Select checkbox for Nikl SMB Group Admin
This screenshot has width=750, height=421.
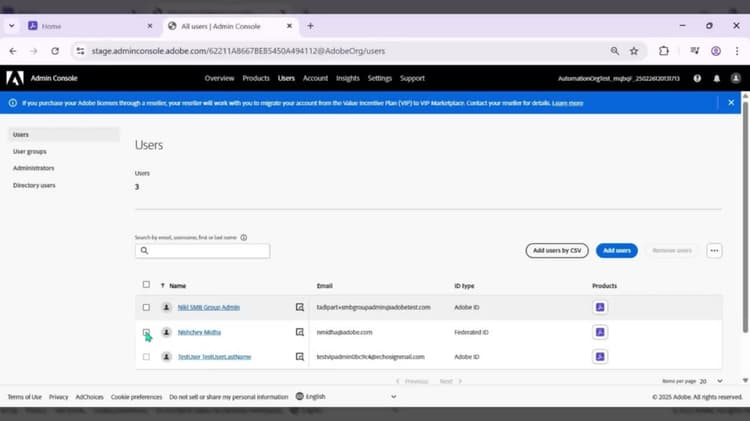click(146, 307)
